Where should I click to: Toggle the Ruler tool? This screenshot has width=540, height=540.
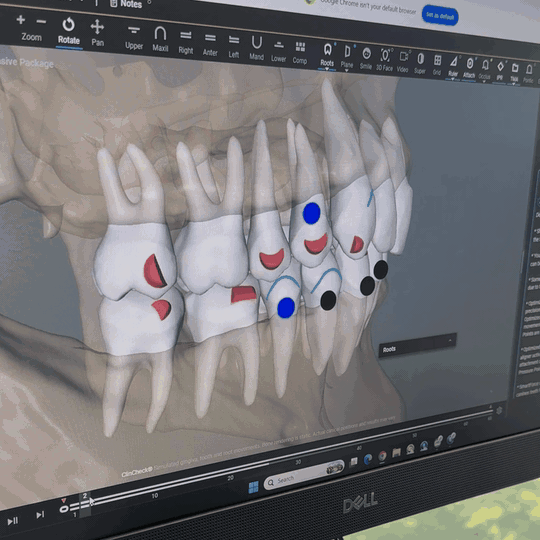point(453,66)
